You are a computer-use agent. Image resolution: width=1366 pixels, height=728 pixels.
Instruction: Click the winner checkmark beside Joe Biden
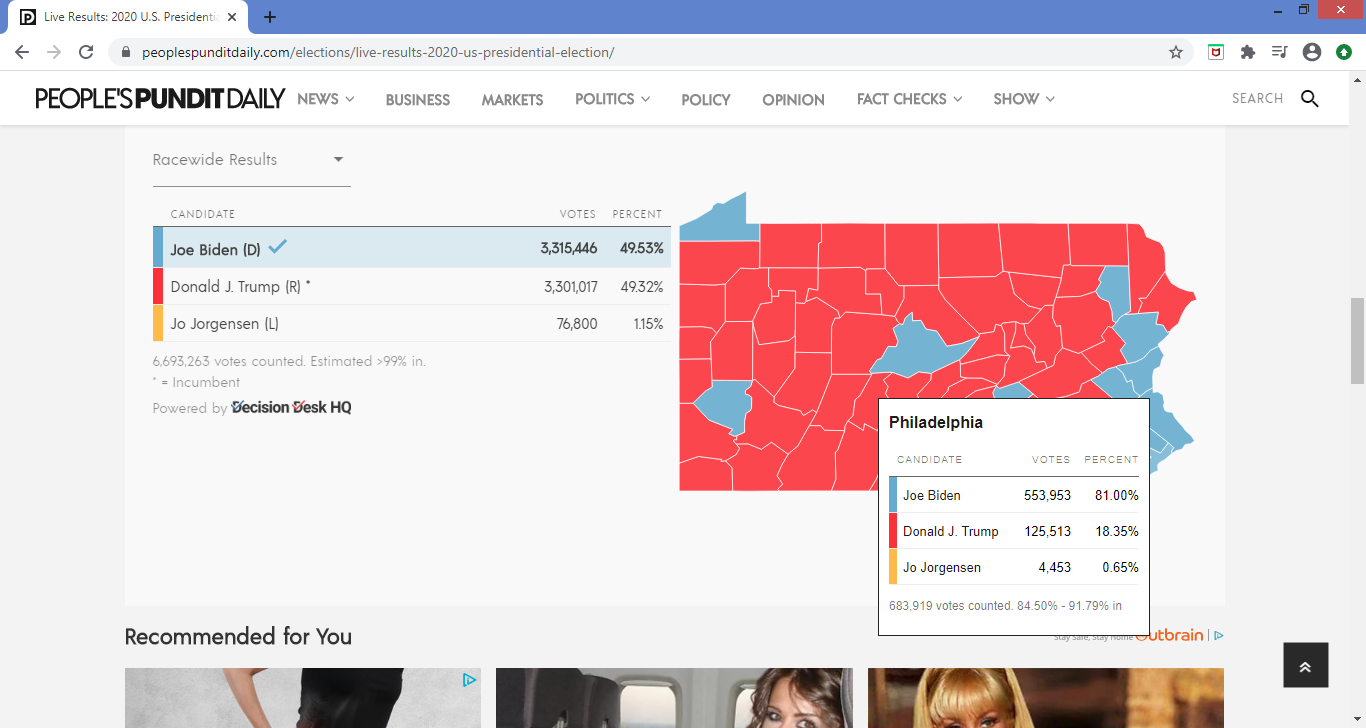click(277, 246)
